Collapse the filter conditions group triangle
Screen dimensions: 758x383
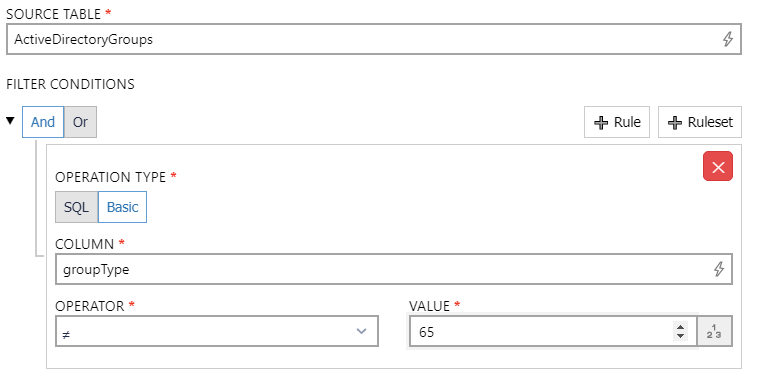tap(11, 120)
